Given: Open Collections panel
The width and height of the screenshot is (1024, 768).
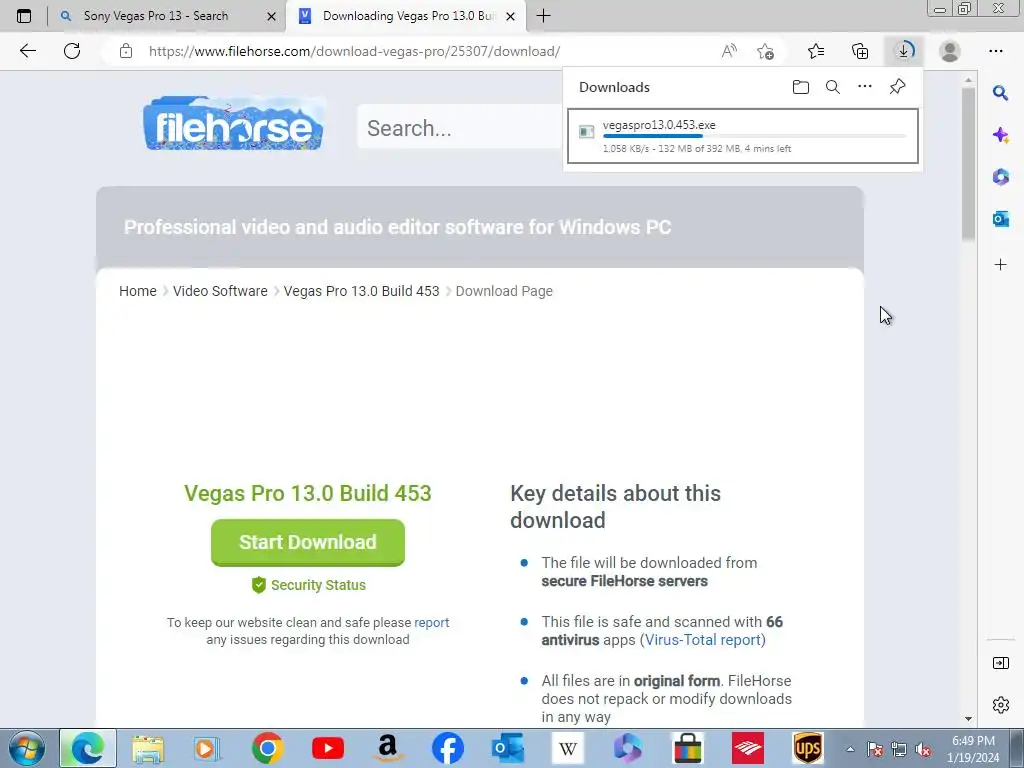Looking at the screenshot, I should click(860, 51).
